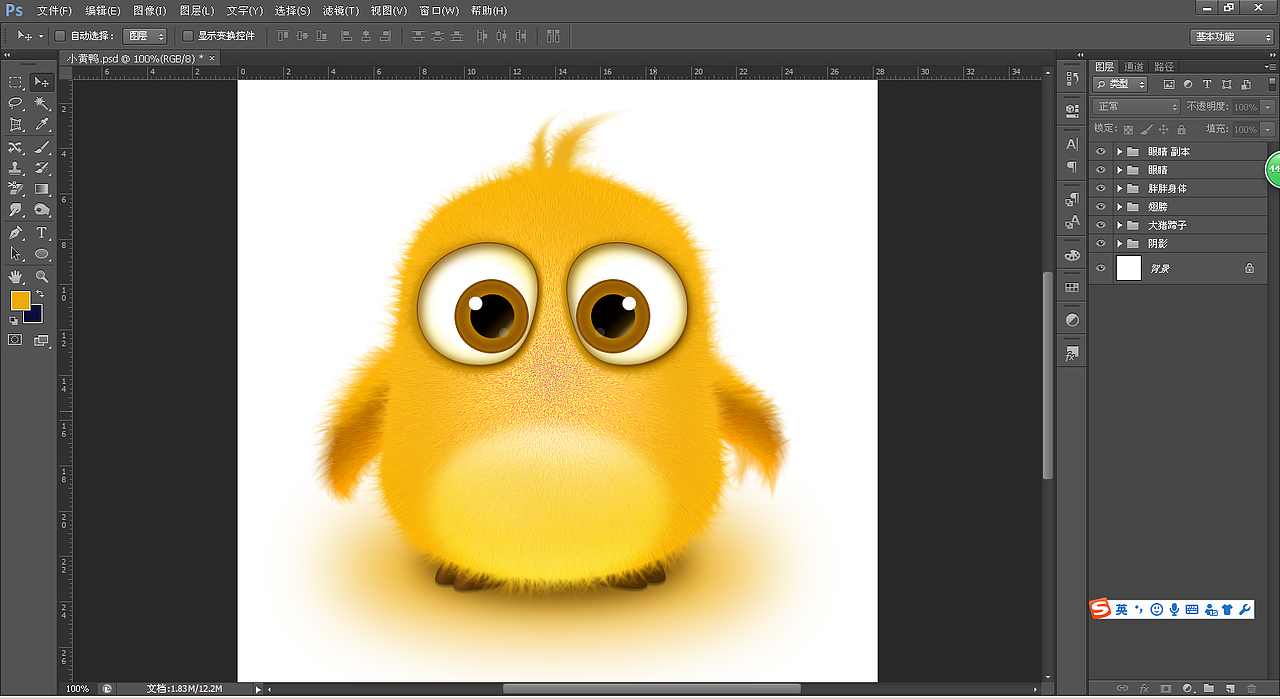The image size is (1280, 699).
Task: Swap foreground and background colors
Action: pyautogui.click(x=40, y=295)
